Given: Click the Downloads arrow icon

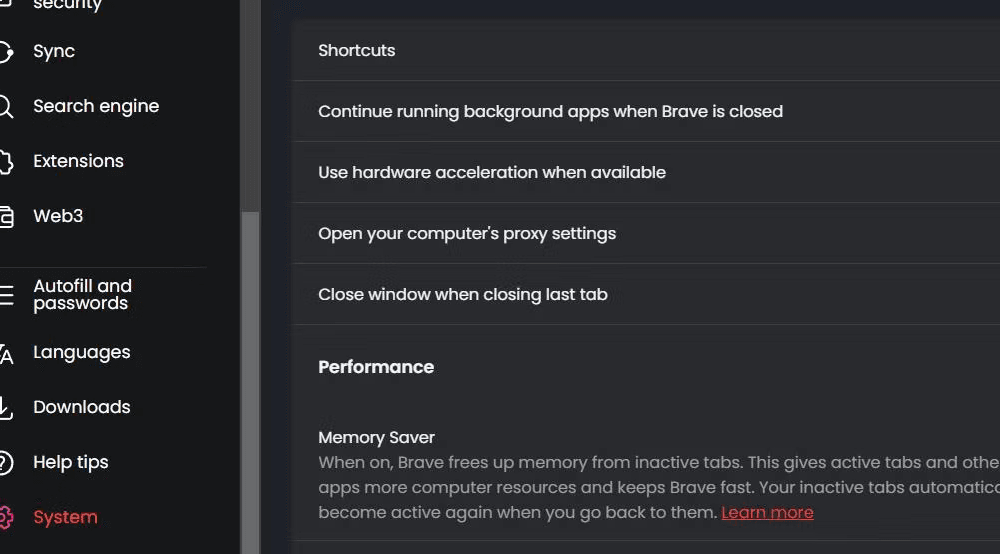Looking at the screenshot, I should (5, 408).
